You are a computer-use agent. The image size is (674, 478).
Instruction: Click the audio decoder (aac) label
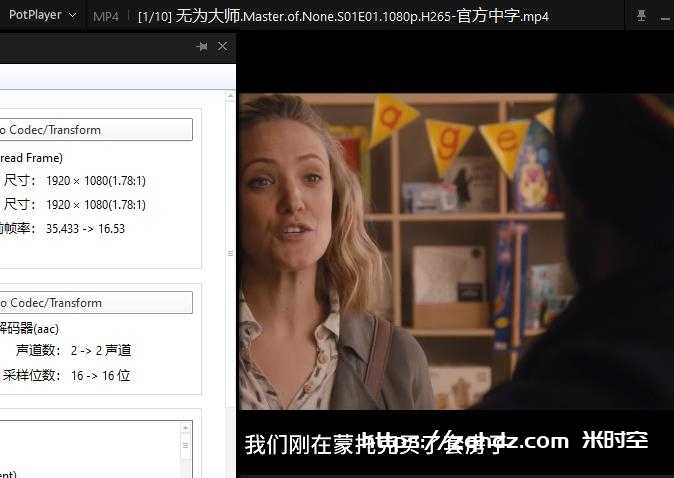click(x=29, y=329)
